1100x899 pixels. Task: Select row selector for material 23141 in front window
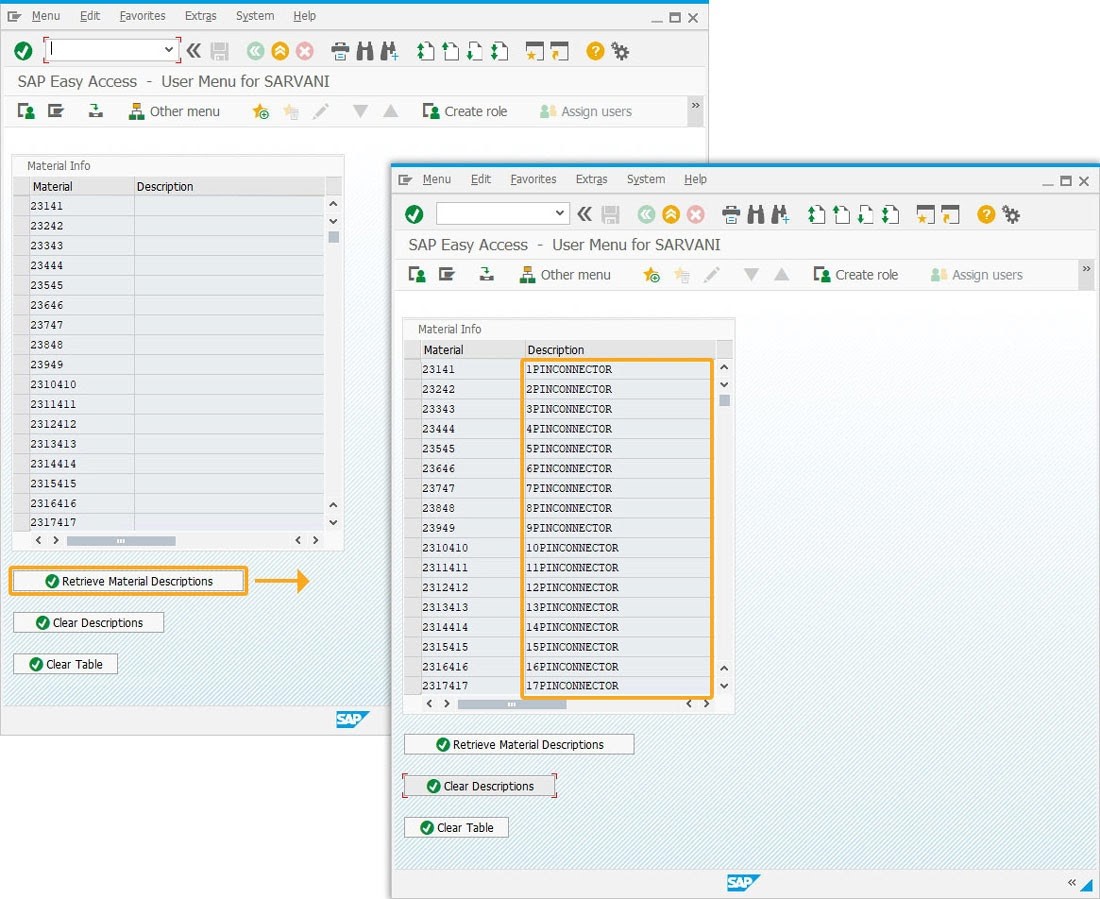412,369
